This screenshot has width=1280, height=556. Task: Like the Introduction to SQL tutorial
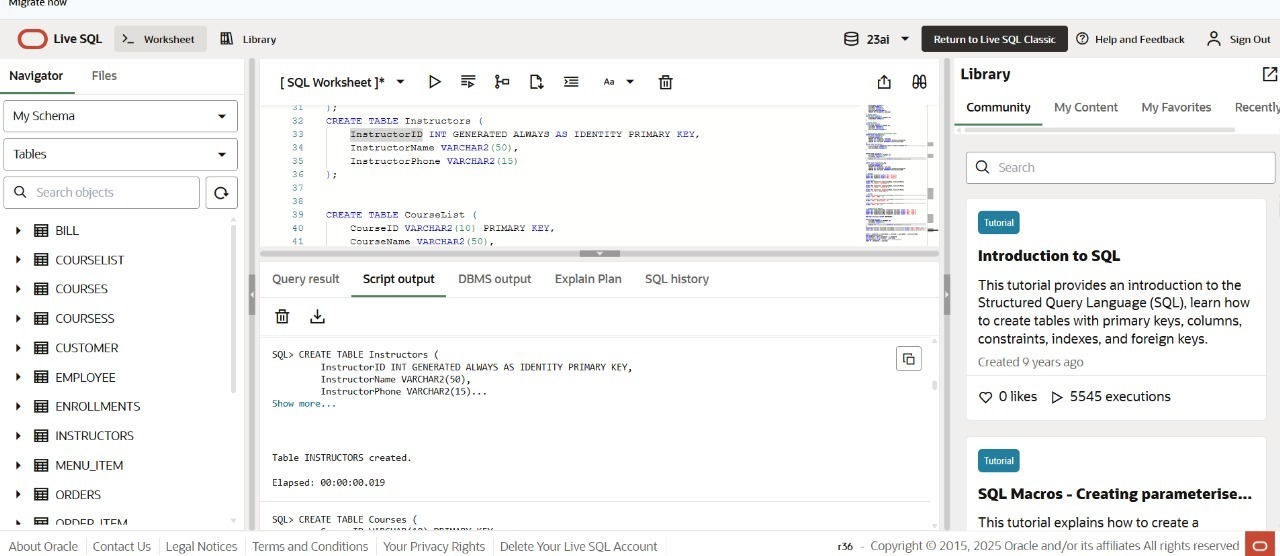point(986,397)
